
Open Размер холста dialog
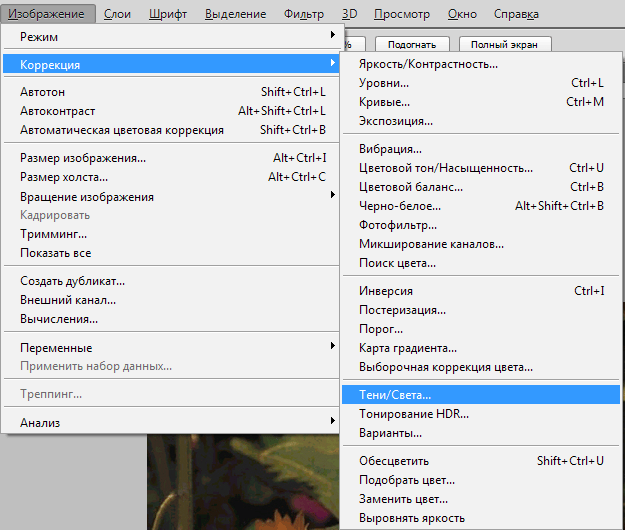click(x=171, y=177)
